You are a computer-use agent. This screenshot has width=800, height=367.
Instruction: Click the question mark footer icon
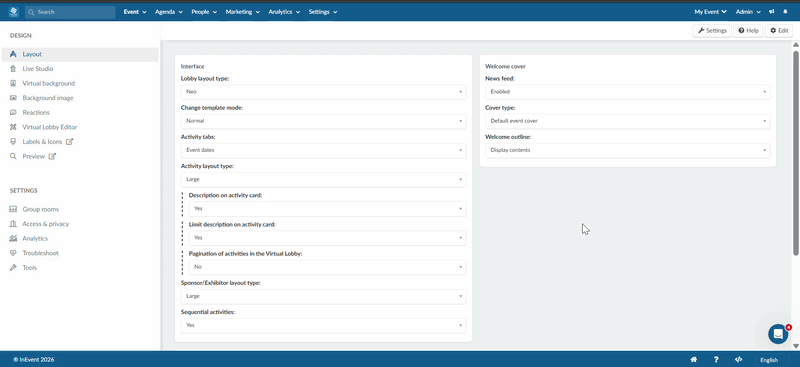716,359
